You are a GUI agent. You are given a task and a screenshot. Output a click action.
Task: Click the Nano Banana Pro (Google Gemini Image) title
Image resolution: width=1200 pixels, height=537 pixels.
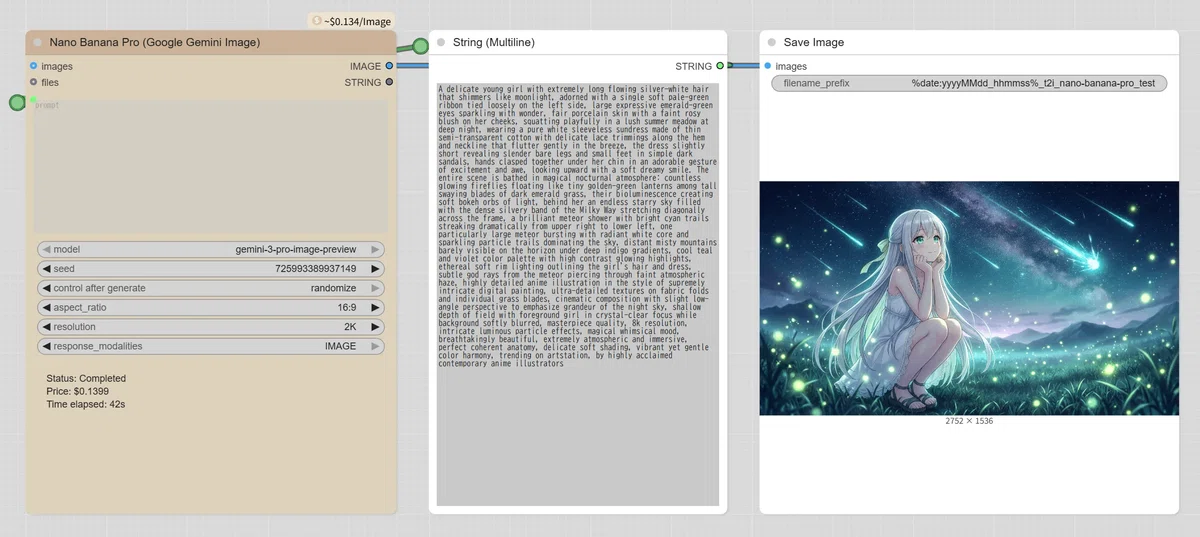(155, 43)
